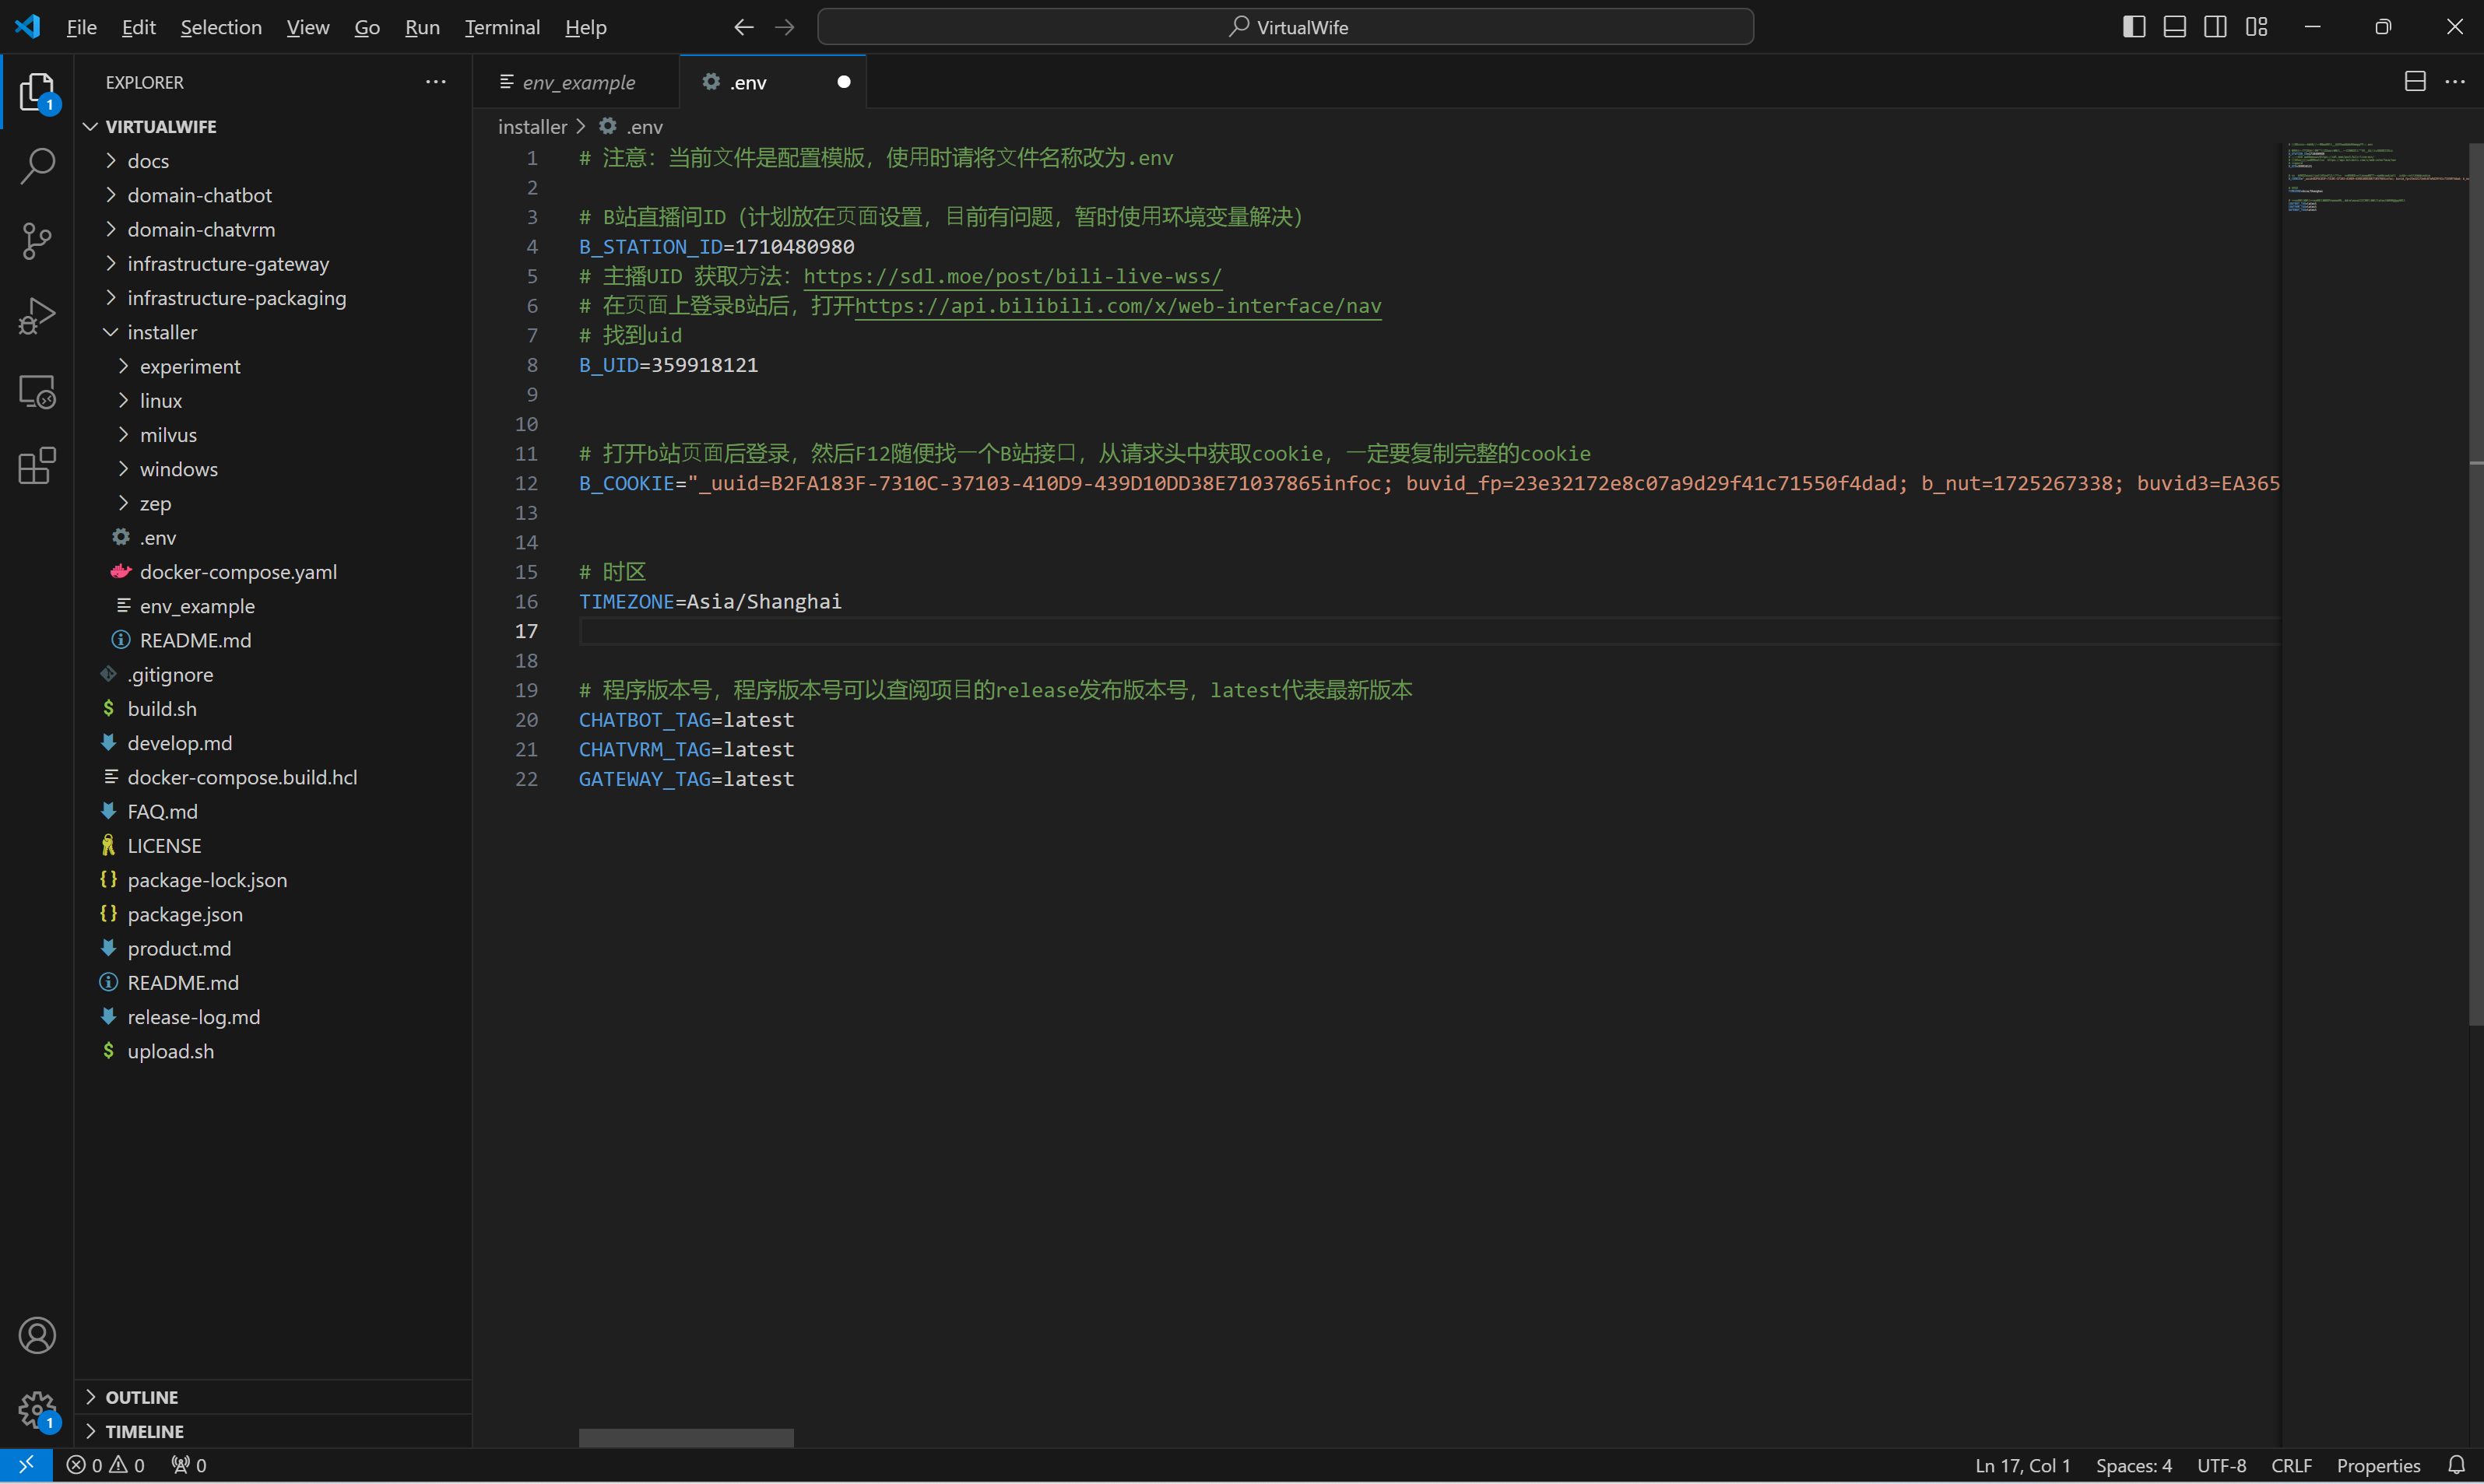The height and width of the screenshot is (1484, 2484).
Task: Open the Manage gear icon
Action: (37, 1410)
